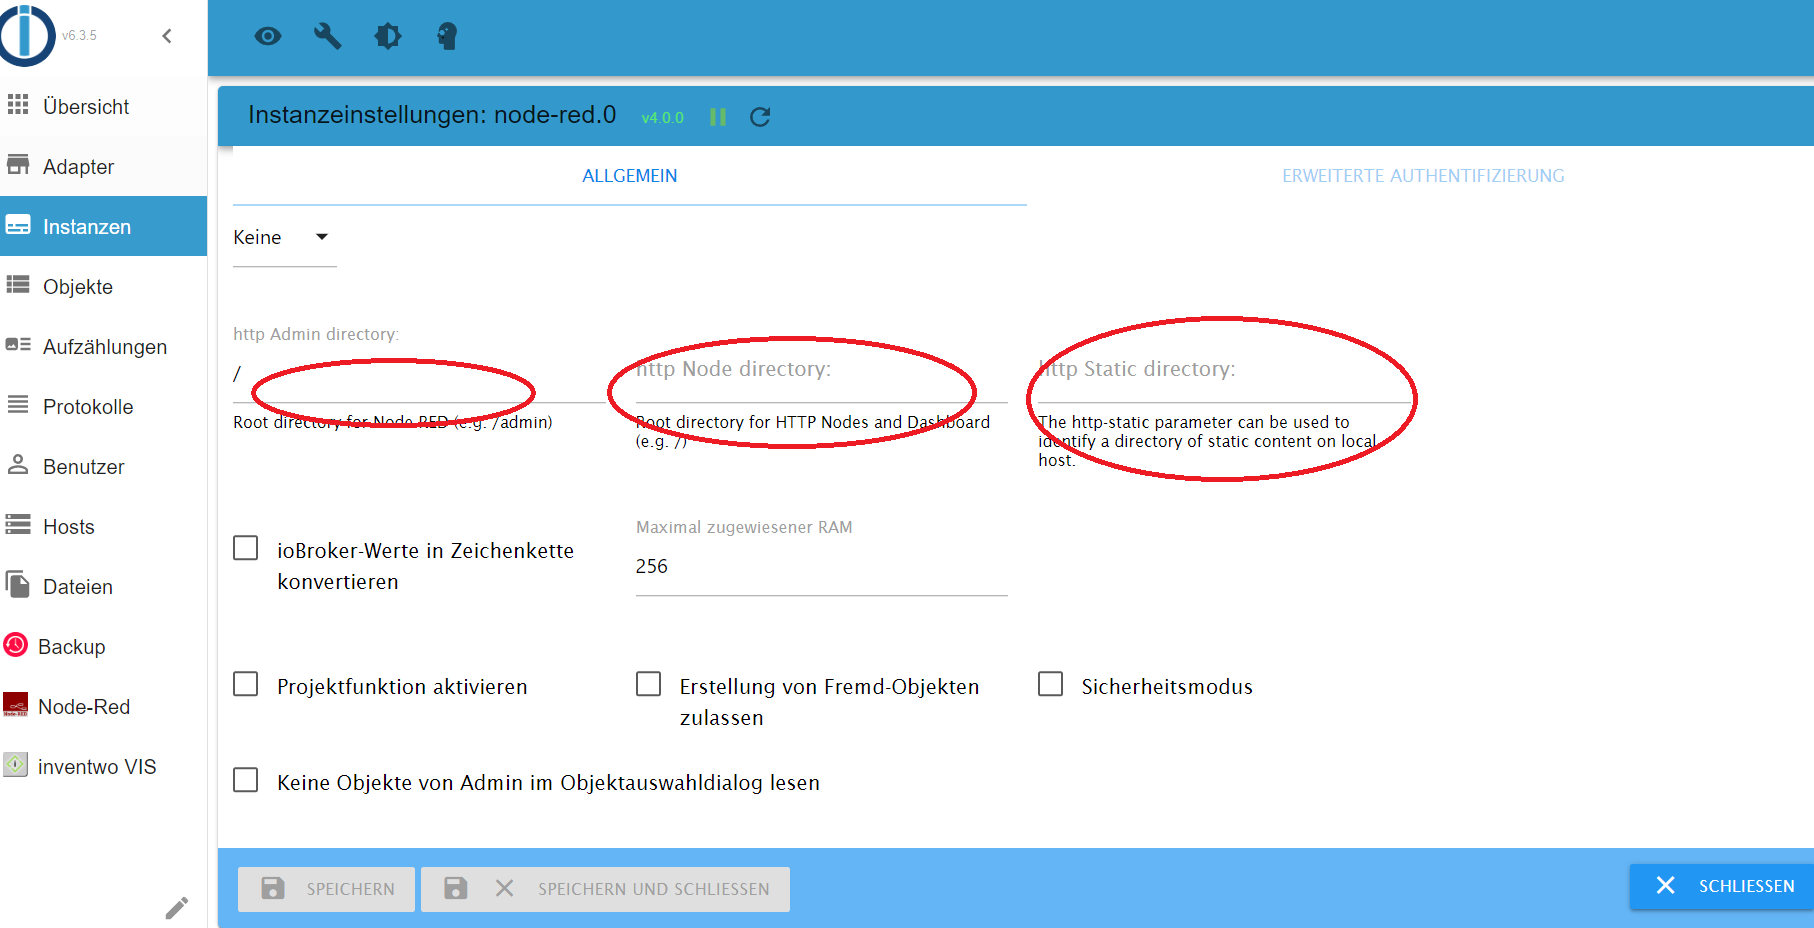Enable ioBroker-Werte in Zeichenkette konvertieren

pyautogui.click(x=246, y=548)
